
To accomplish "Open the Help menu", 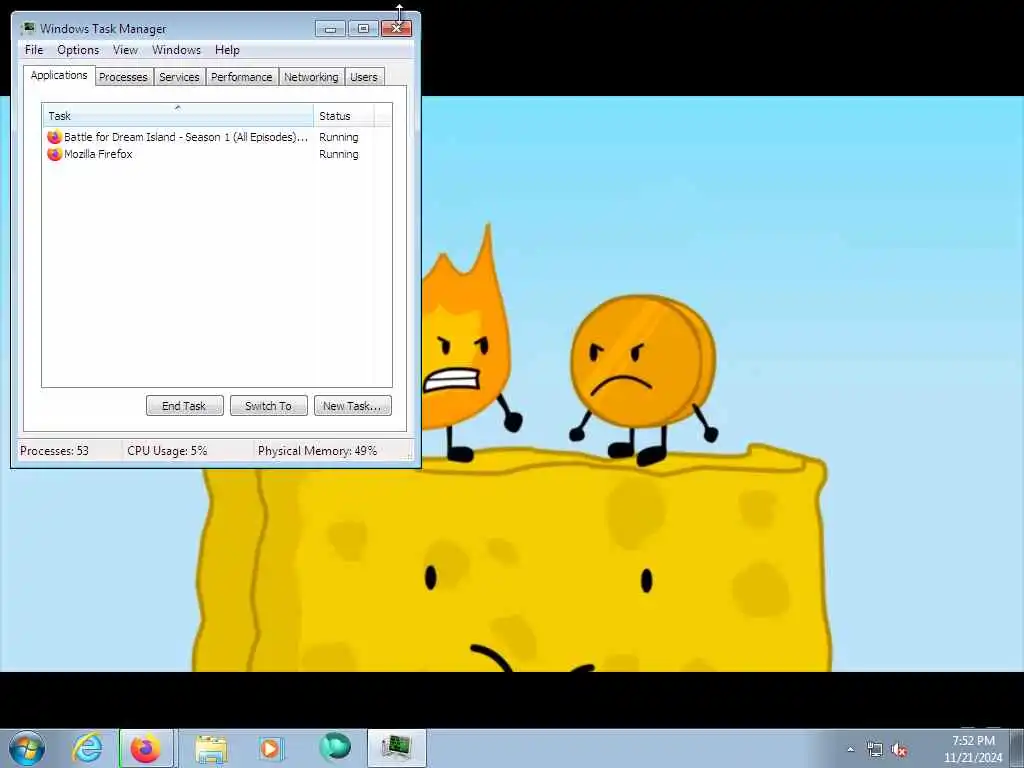I will coord(227,50).
